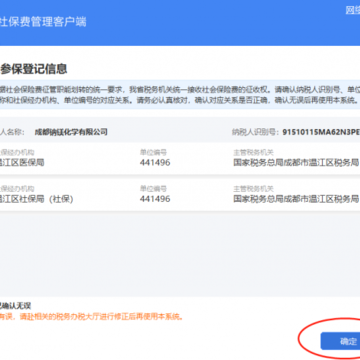The width and height of the screenshot is (360, 360).
Task: Click the taxpayer ID 91510115MA62N3PE value
Action: coord(321,132)
